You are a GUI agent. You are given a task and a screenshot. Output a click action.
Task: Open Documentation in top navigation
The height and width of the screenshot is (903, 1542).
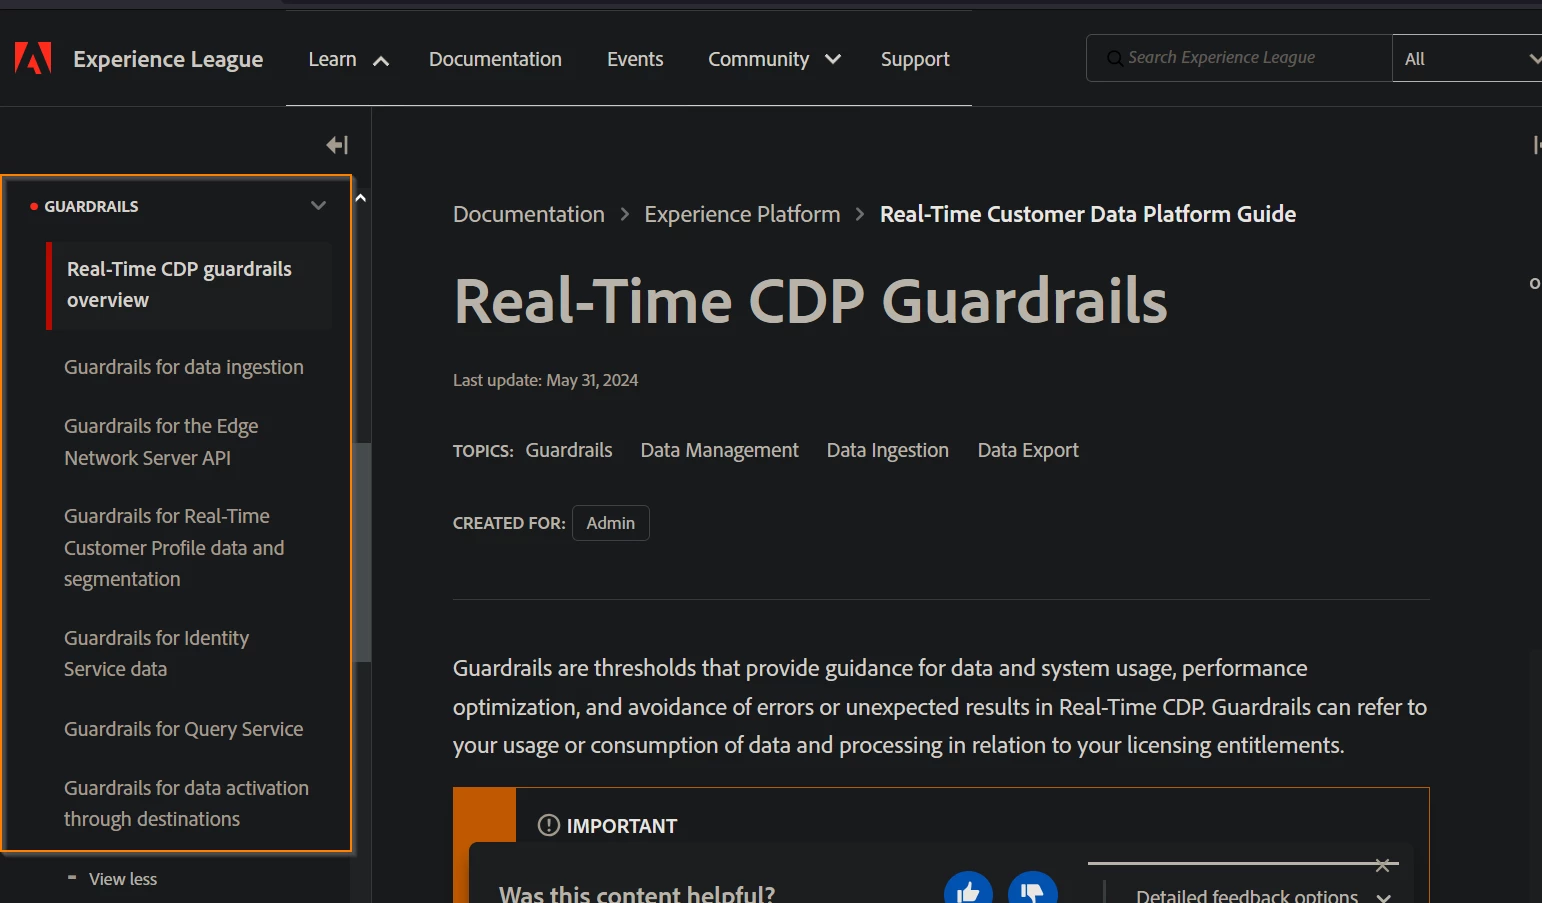(495, 60)
